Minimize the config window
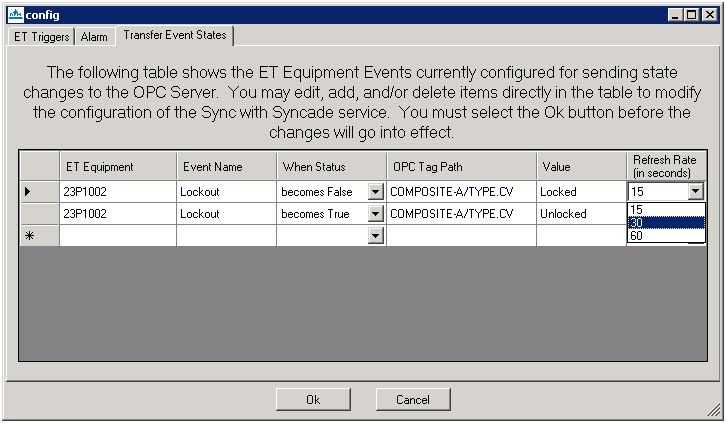The height and width of the screenshot is (423, 726). pos(675,15)
